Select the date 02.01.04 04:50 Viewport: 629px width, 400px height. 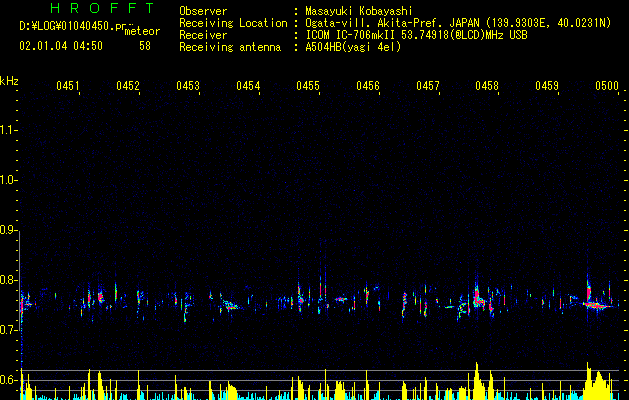[61, 46]
